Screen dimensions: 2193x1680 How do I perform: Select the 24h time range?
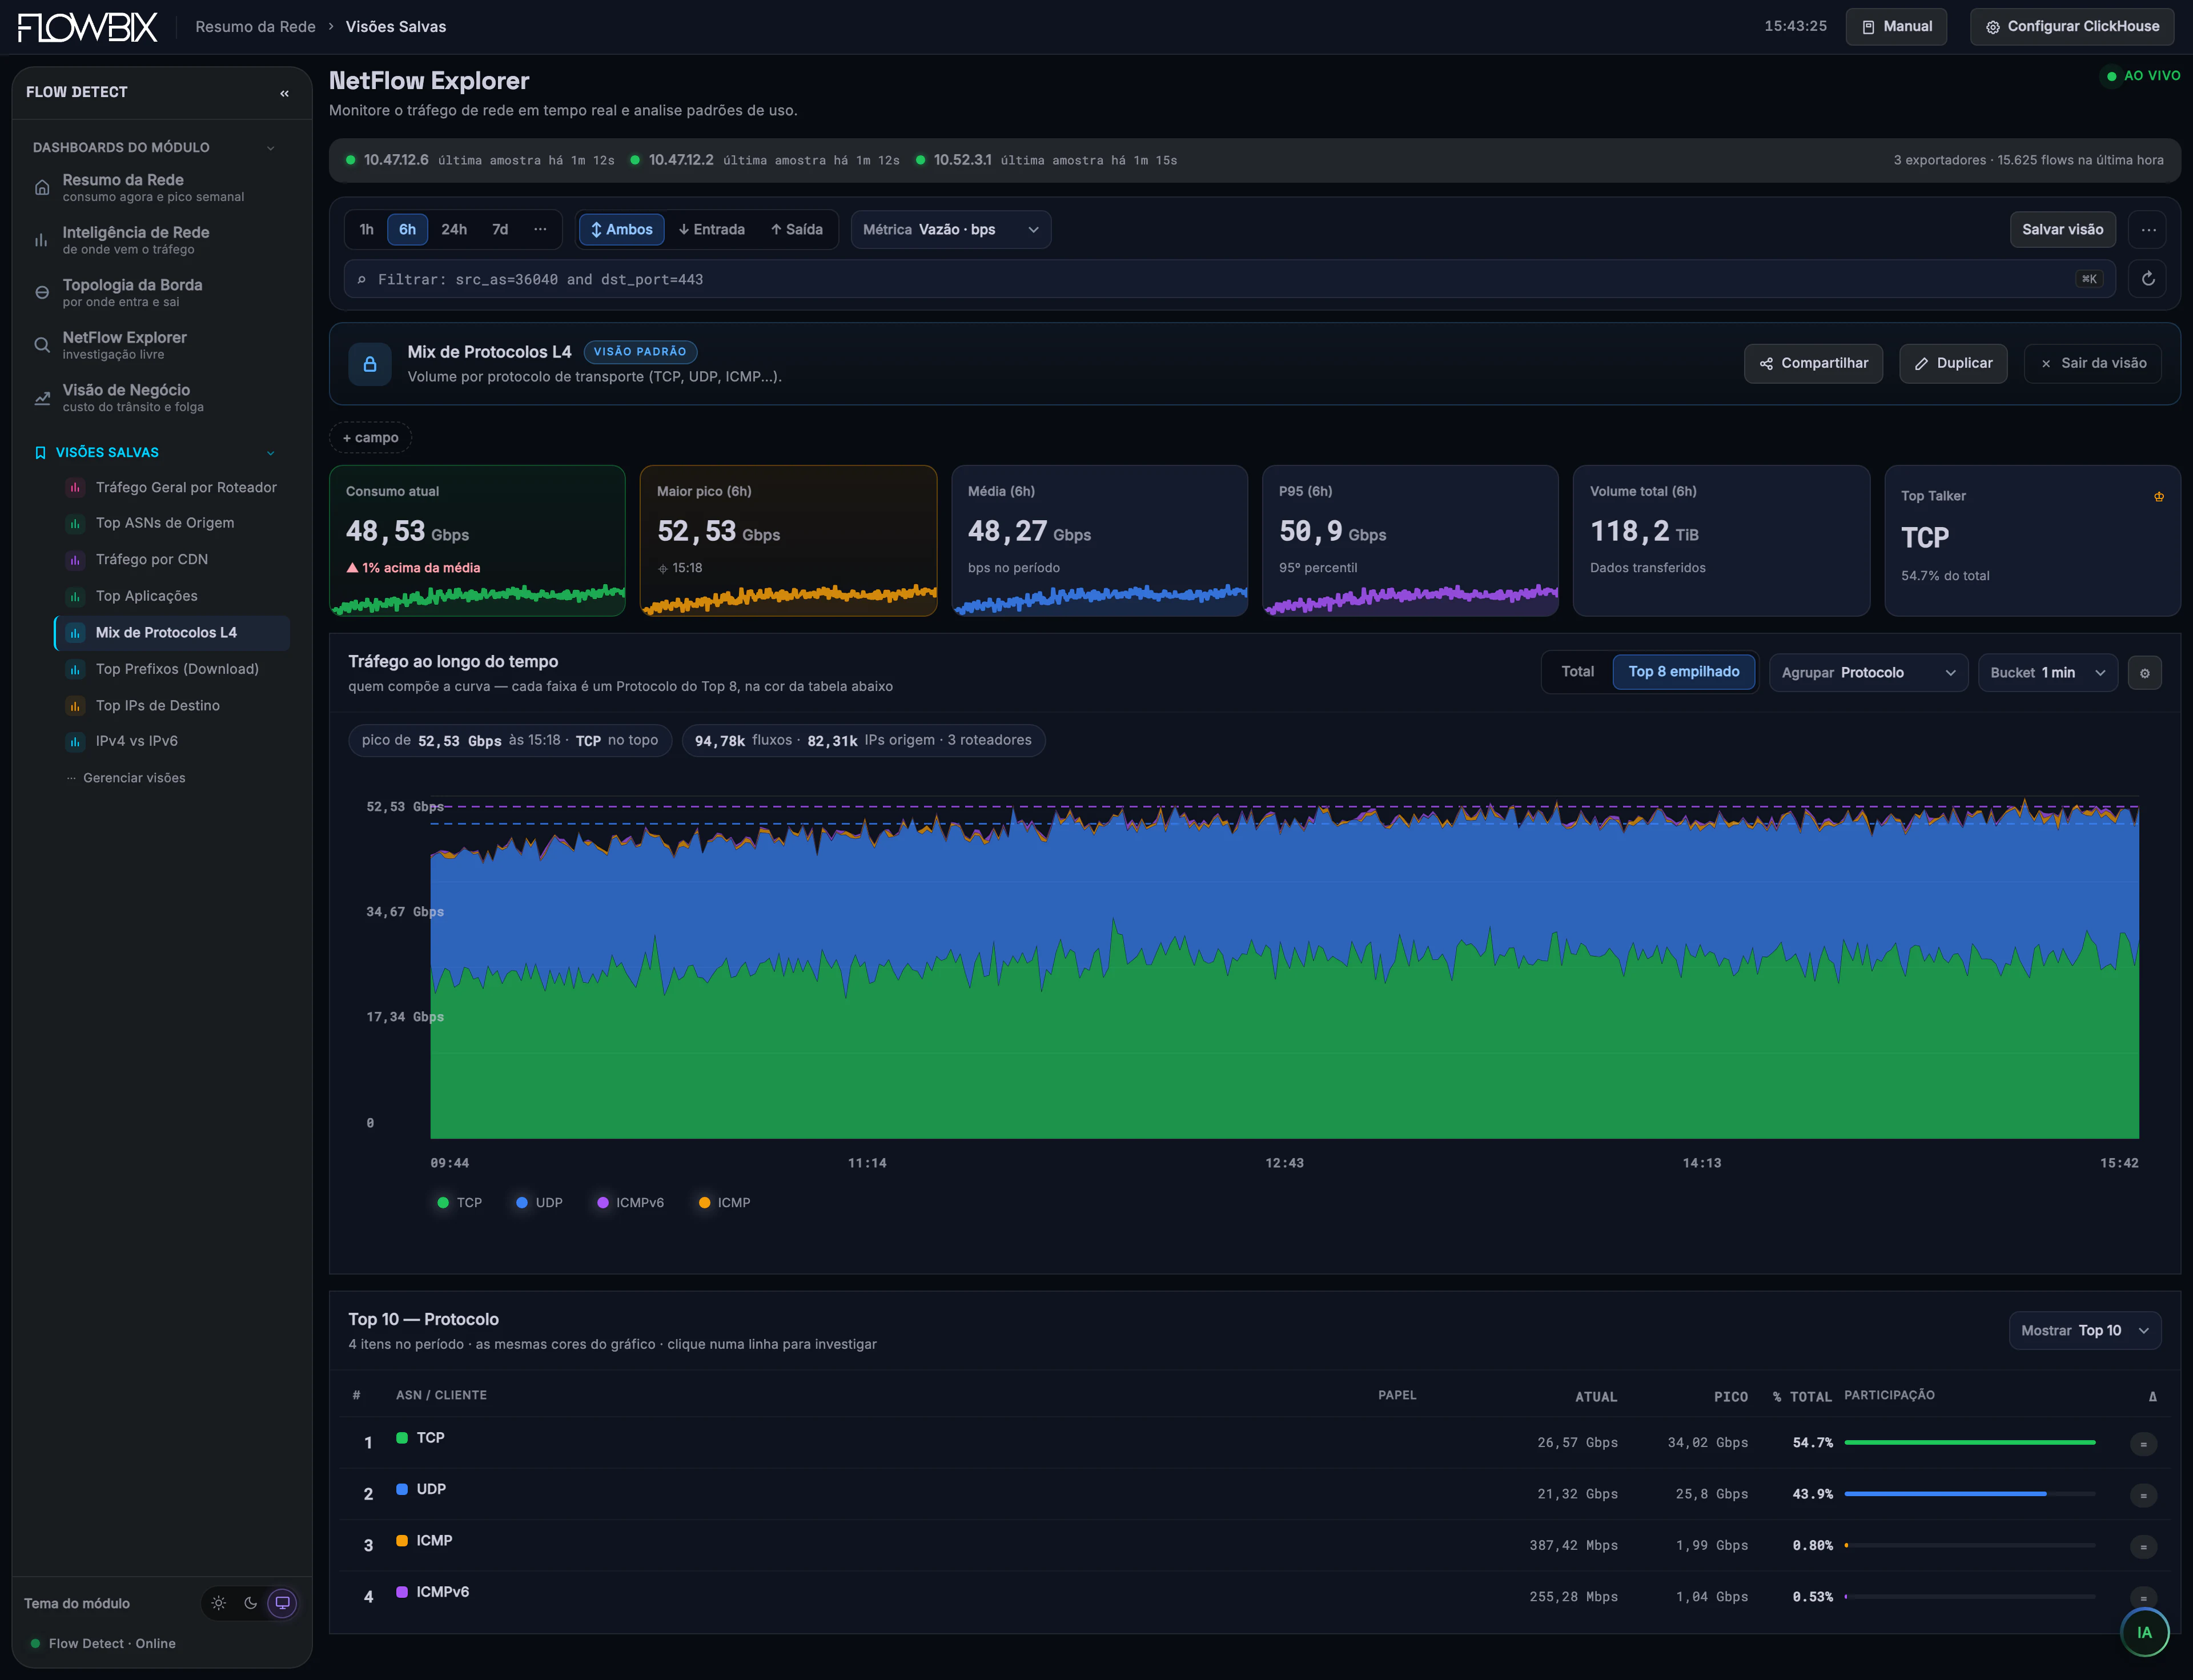454,230
